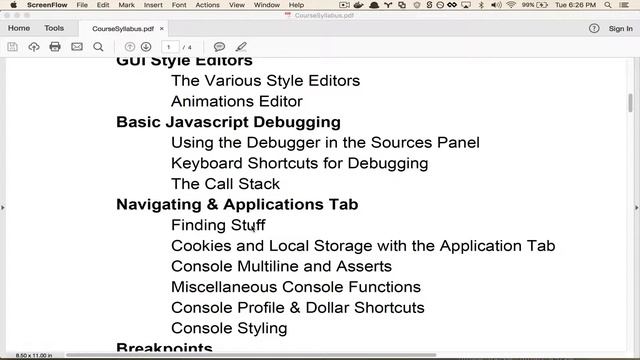Screen dimensions: 640x360
Task: Click the save file icon in the toolbar
Action: (x=12, y=47)
